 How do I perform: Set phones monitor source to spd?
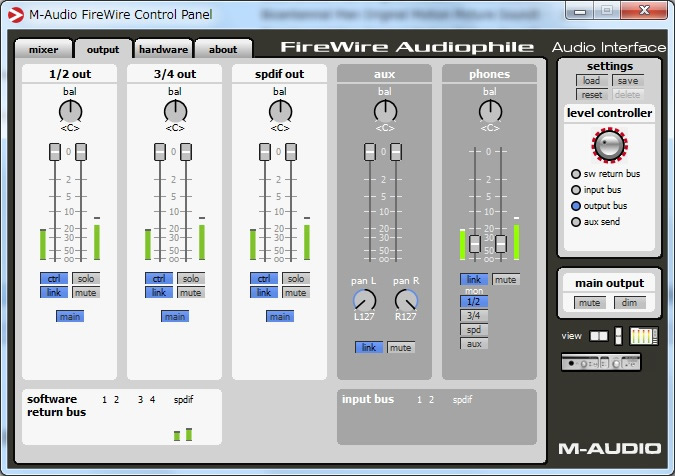[474, 330]
